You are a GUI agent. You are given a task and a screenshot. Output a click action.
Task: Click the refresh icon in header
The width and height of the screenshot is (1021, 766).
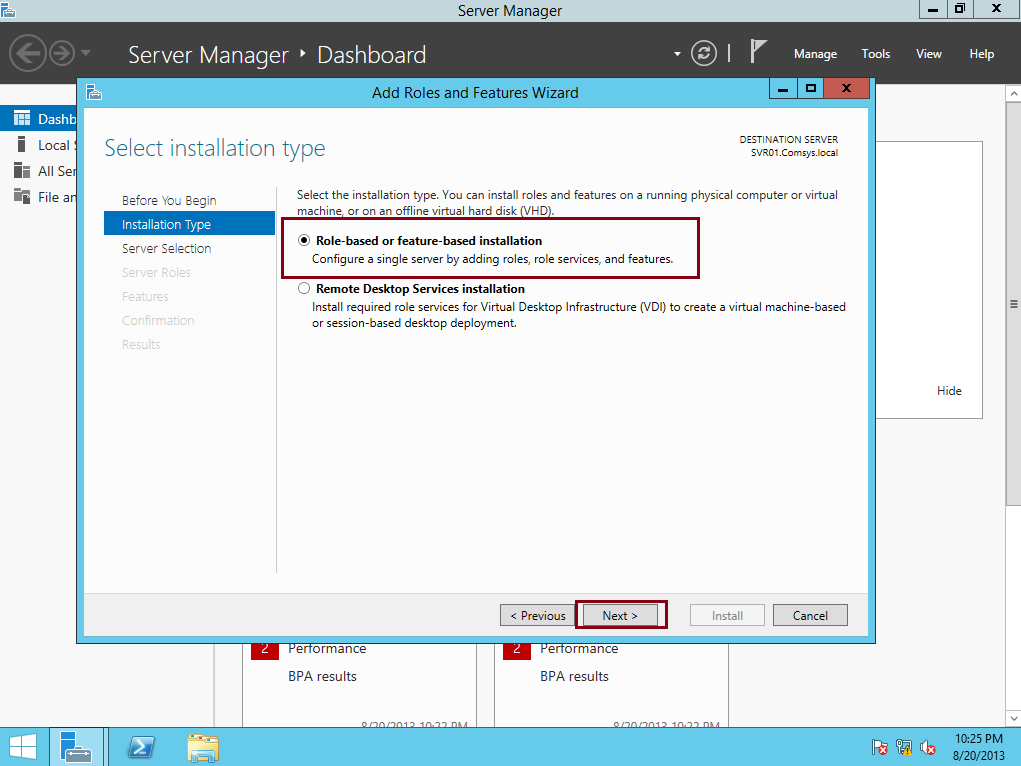[x=705, y=53]
